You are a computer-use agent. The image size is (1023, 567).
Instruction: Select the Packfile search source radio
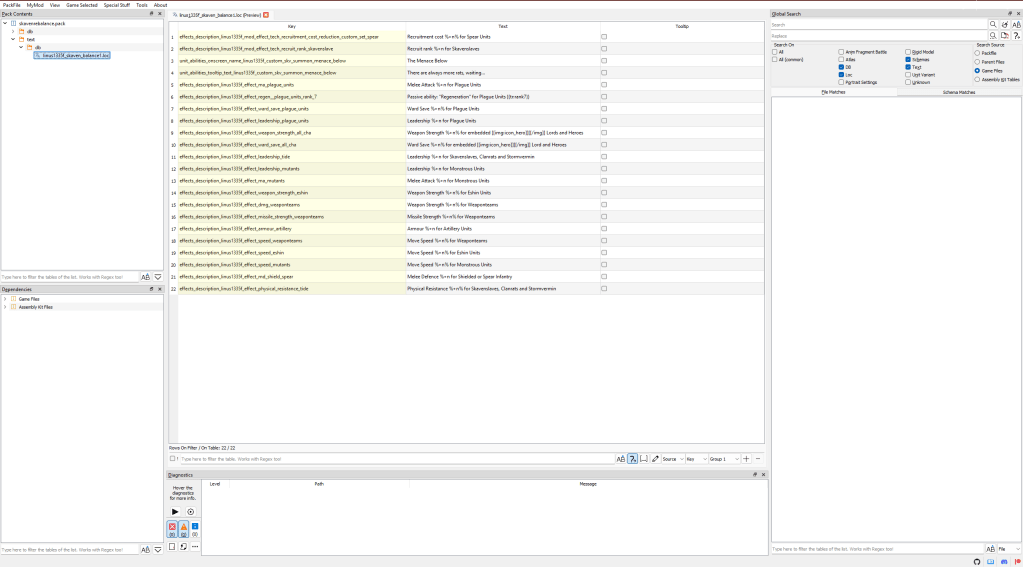(x=978, y=53)
